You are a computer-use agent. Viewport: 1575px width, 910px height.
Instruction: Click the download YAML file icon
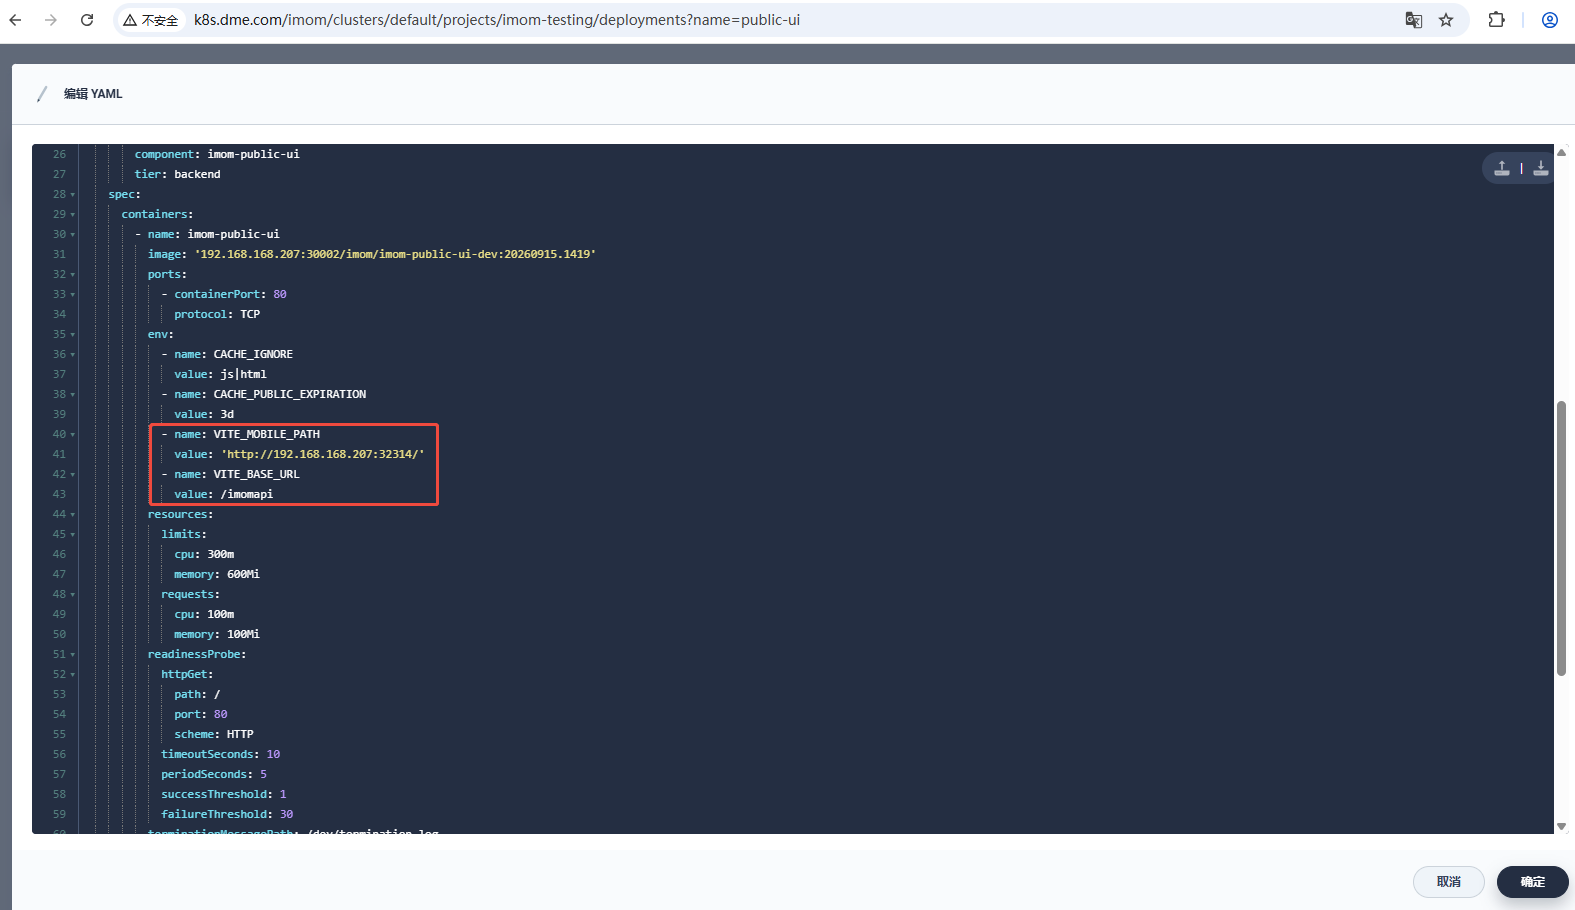(x=1541, y=168)
